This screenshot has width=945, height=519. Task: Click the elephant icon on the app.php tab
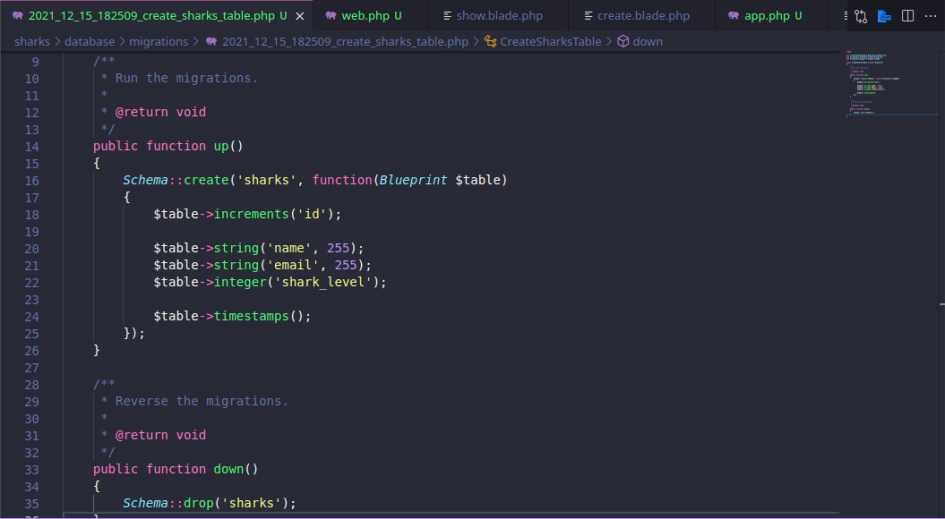click(733, 16)
